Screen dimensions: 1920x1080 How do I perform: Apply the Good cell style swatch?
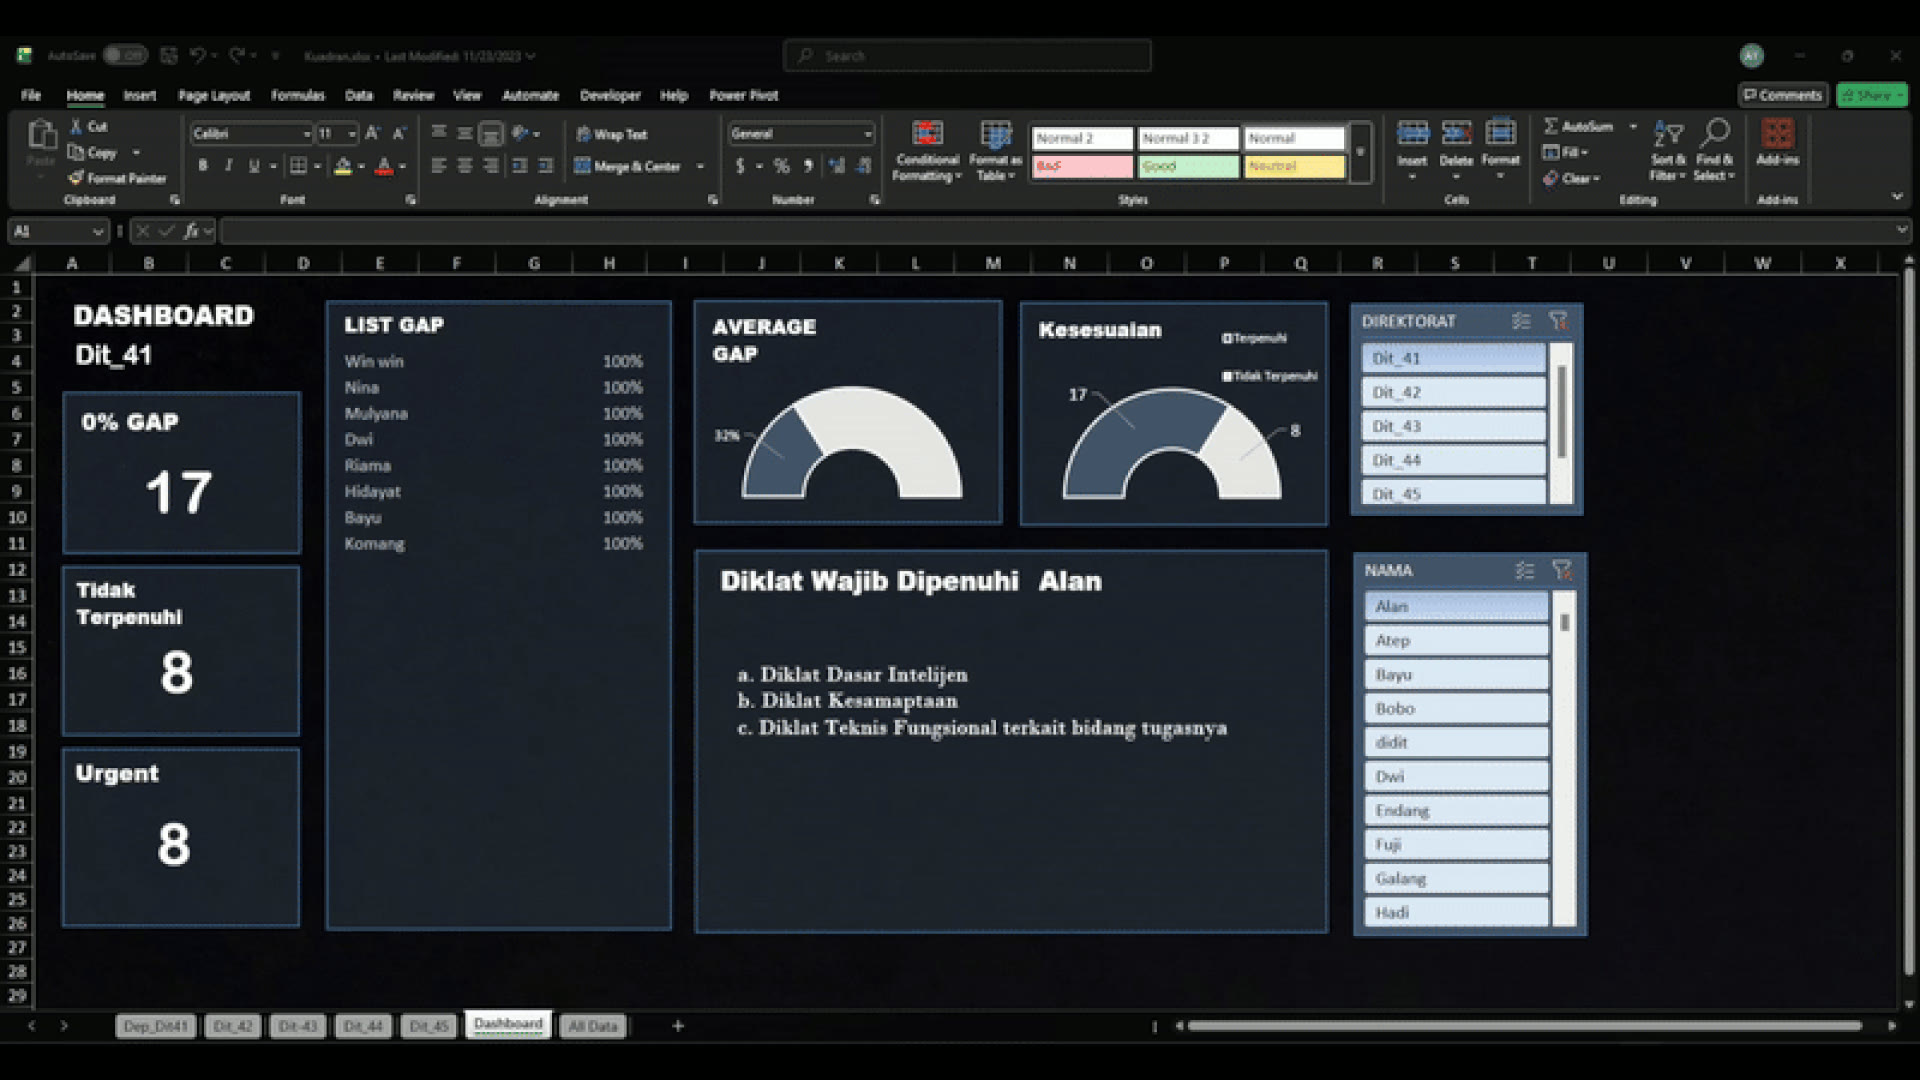(x=1188, y=166)
